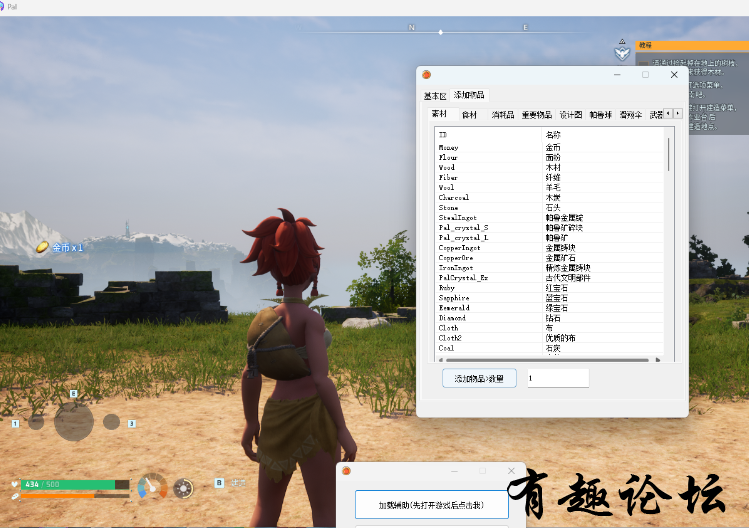This screenshot has height=528, width=749.
Task: Click the quest marker emblem near tutorial panel
Action: pyautogui.click(x=622, y=51)
